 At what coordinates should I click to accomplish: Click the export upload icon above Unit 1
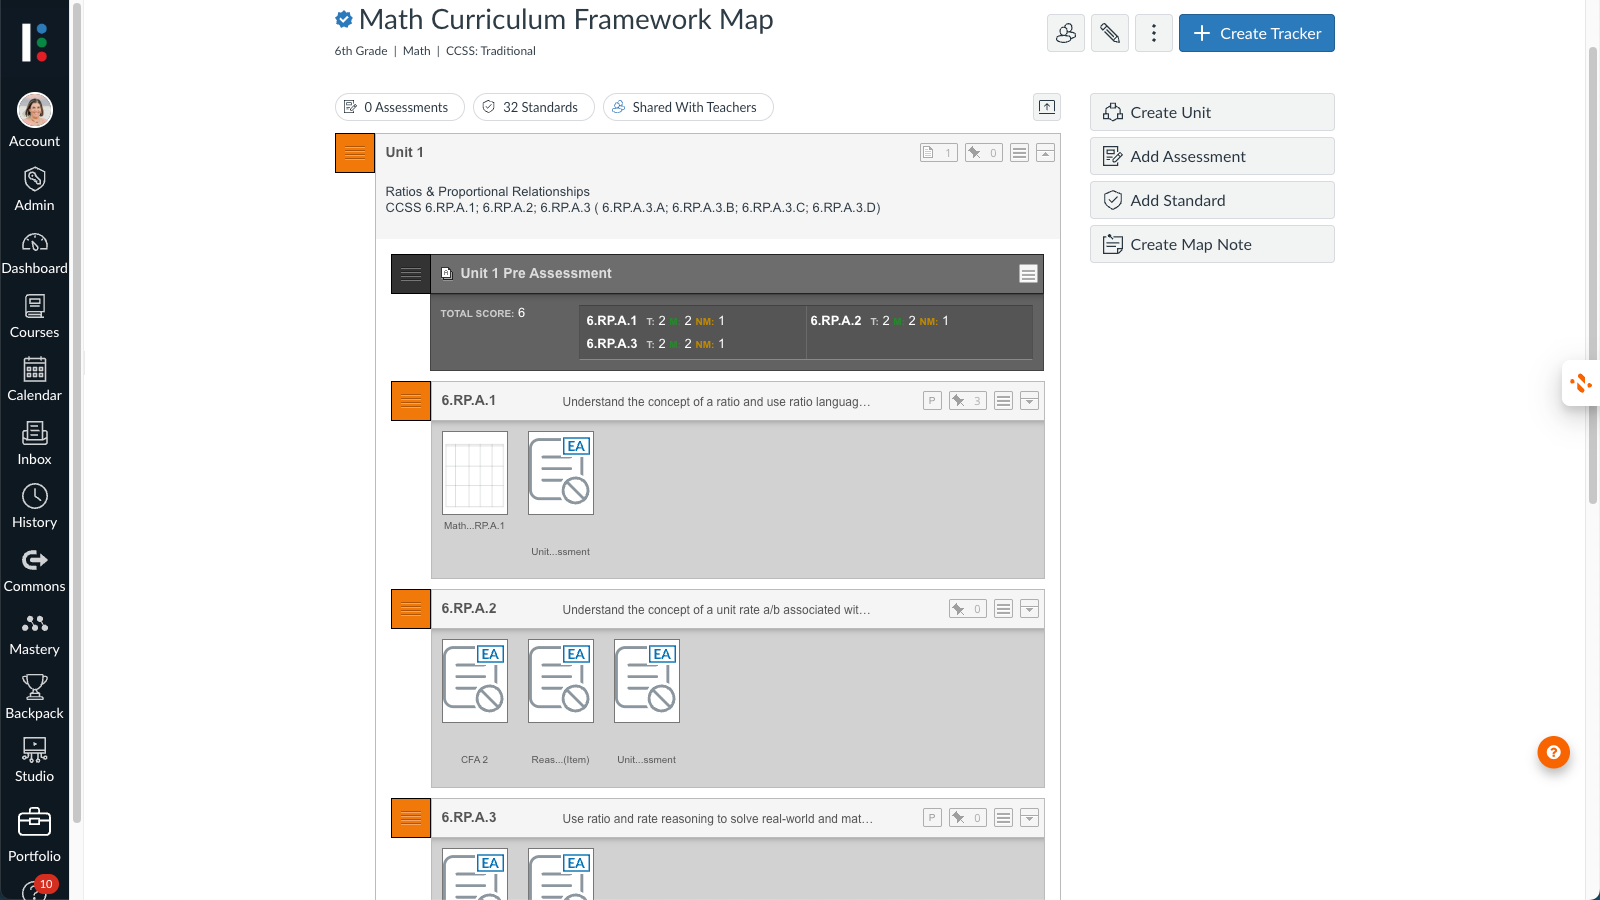[x=1046, y=107]
